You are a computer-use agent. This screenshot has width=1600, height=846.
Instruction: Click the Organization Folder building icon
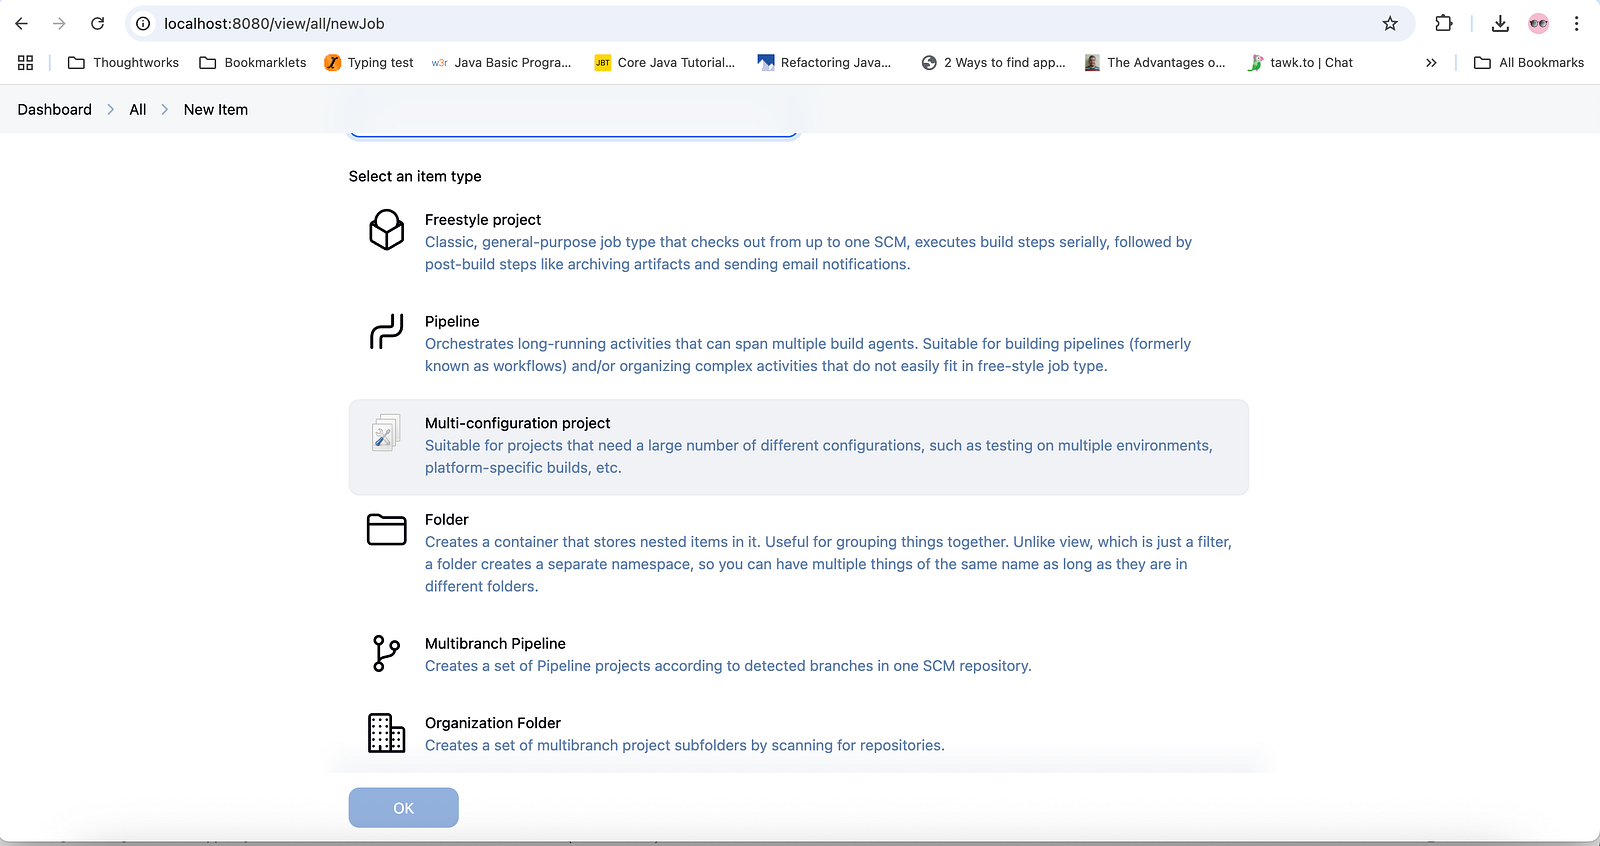point(387,733)
